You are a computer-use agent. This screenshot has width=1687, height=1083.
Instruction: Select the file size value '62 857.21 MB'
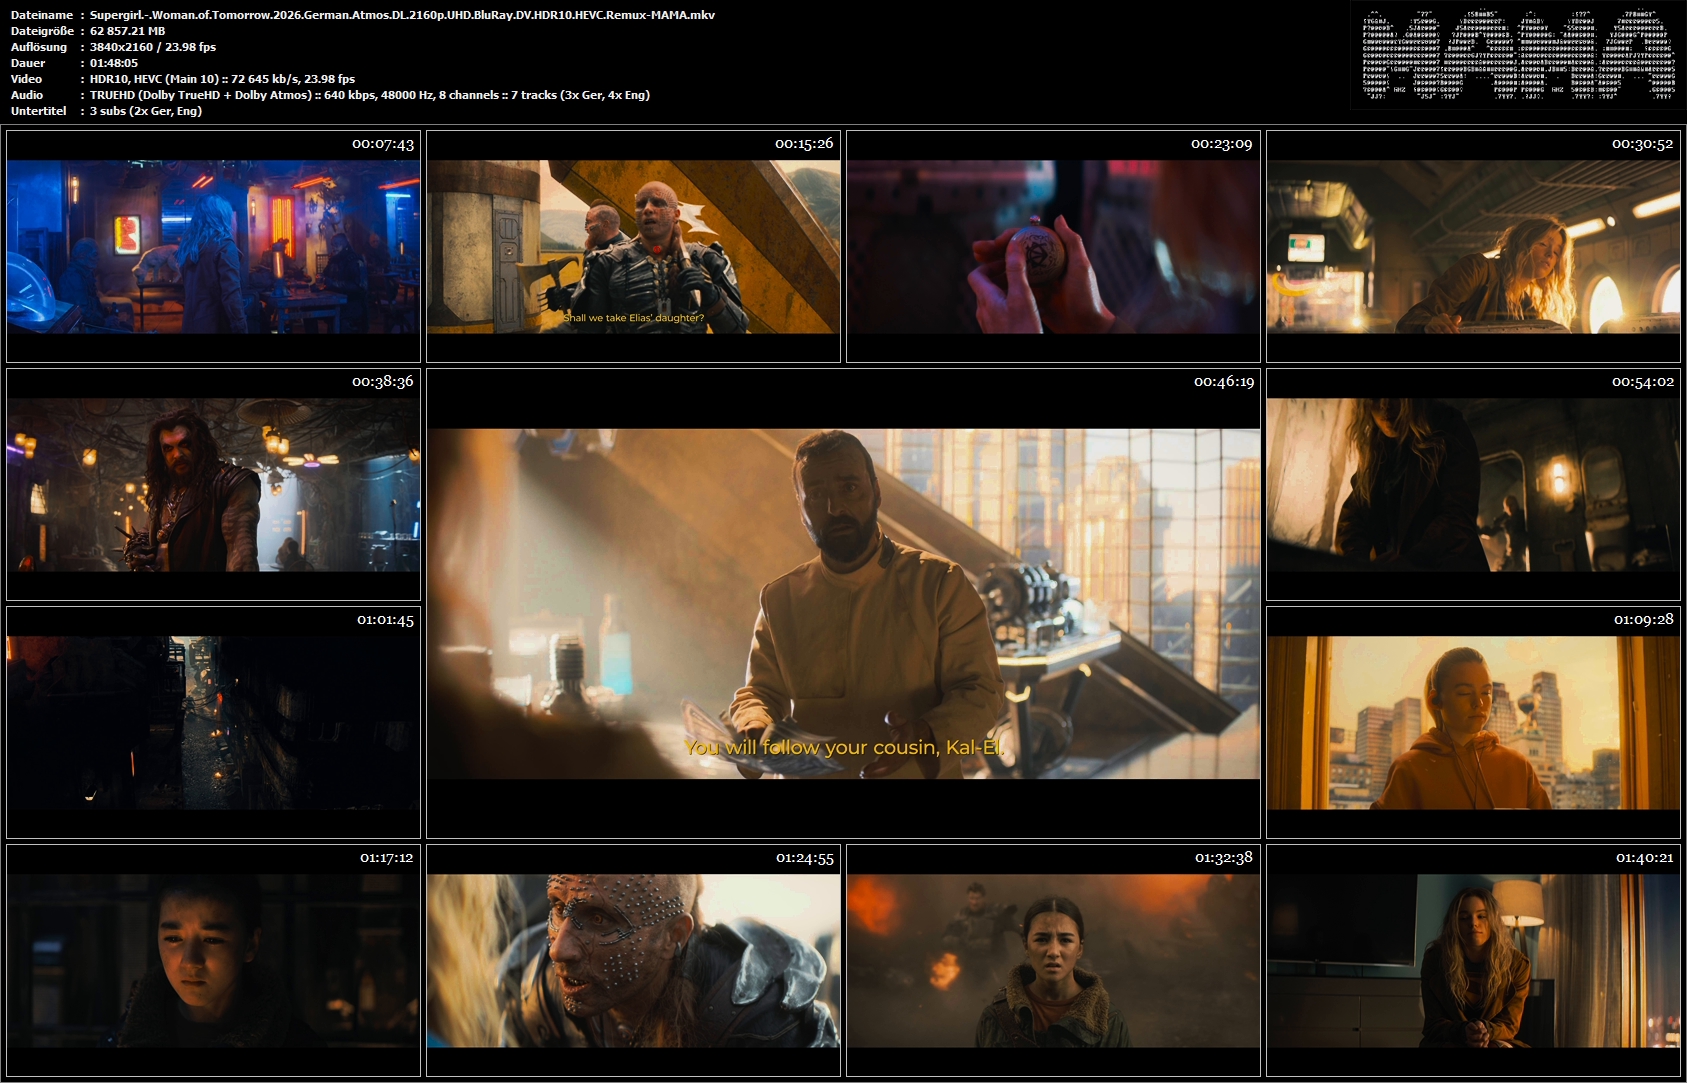click(x=127, y=31)
